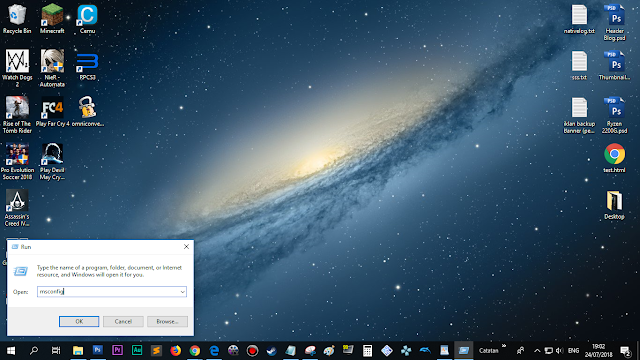640x360 pixels.
Task: Select the Cemu desktop icon
Action: point(87,19)
